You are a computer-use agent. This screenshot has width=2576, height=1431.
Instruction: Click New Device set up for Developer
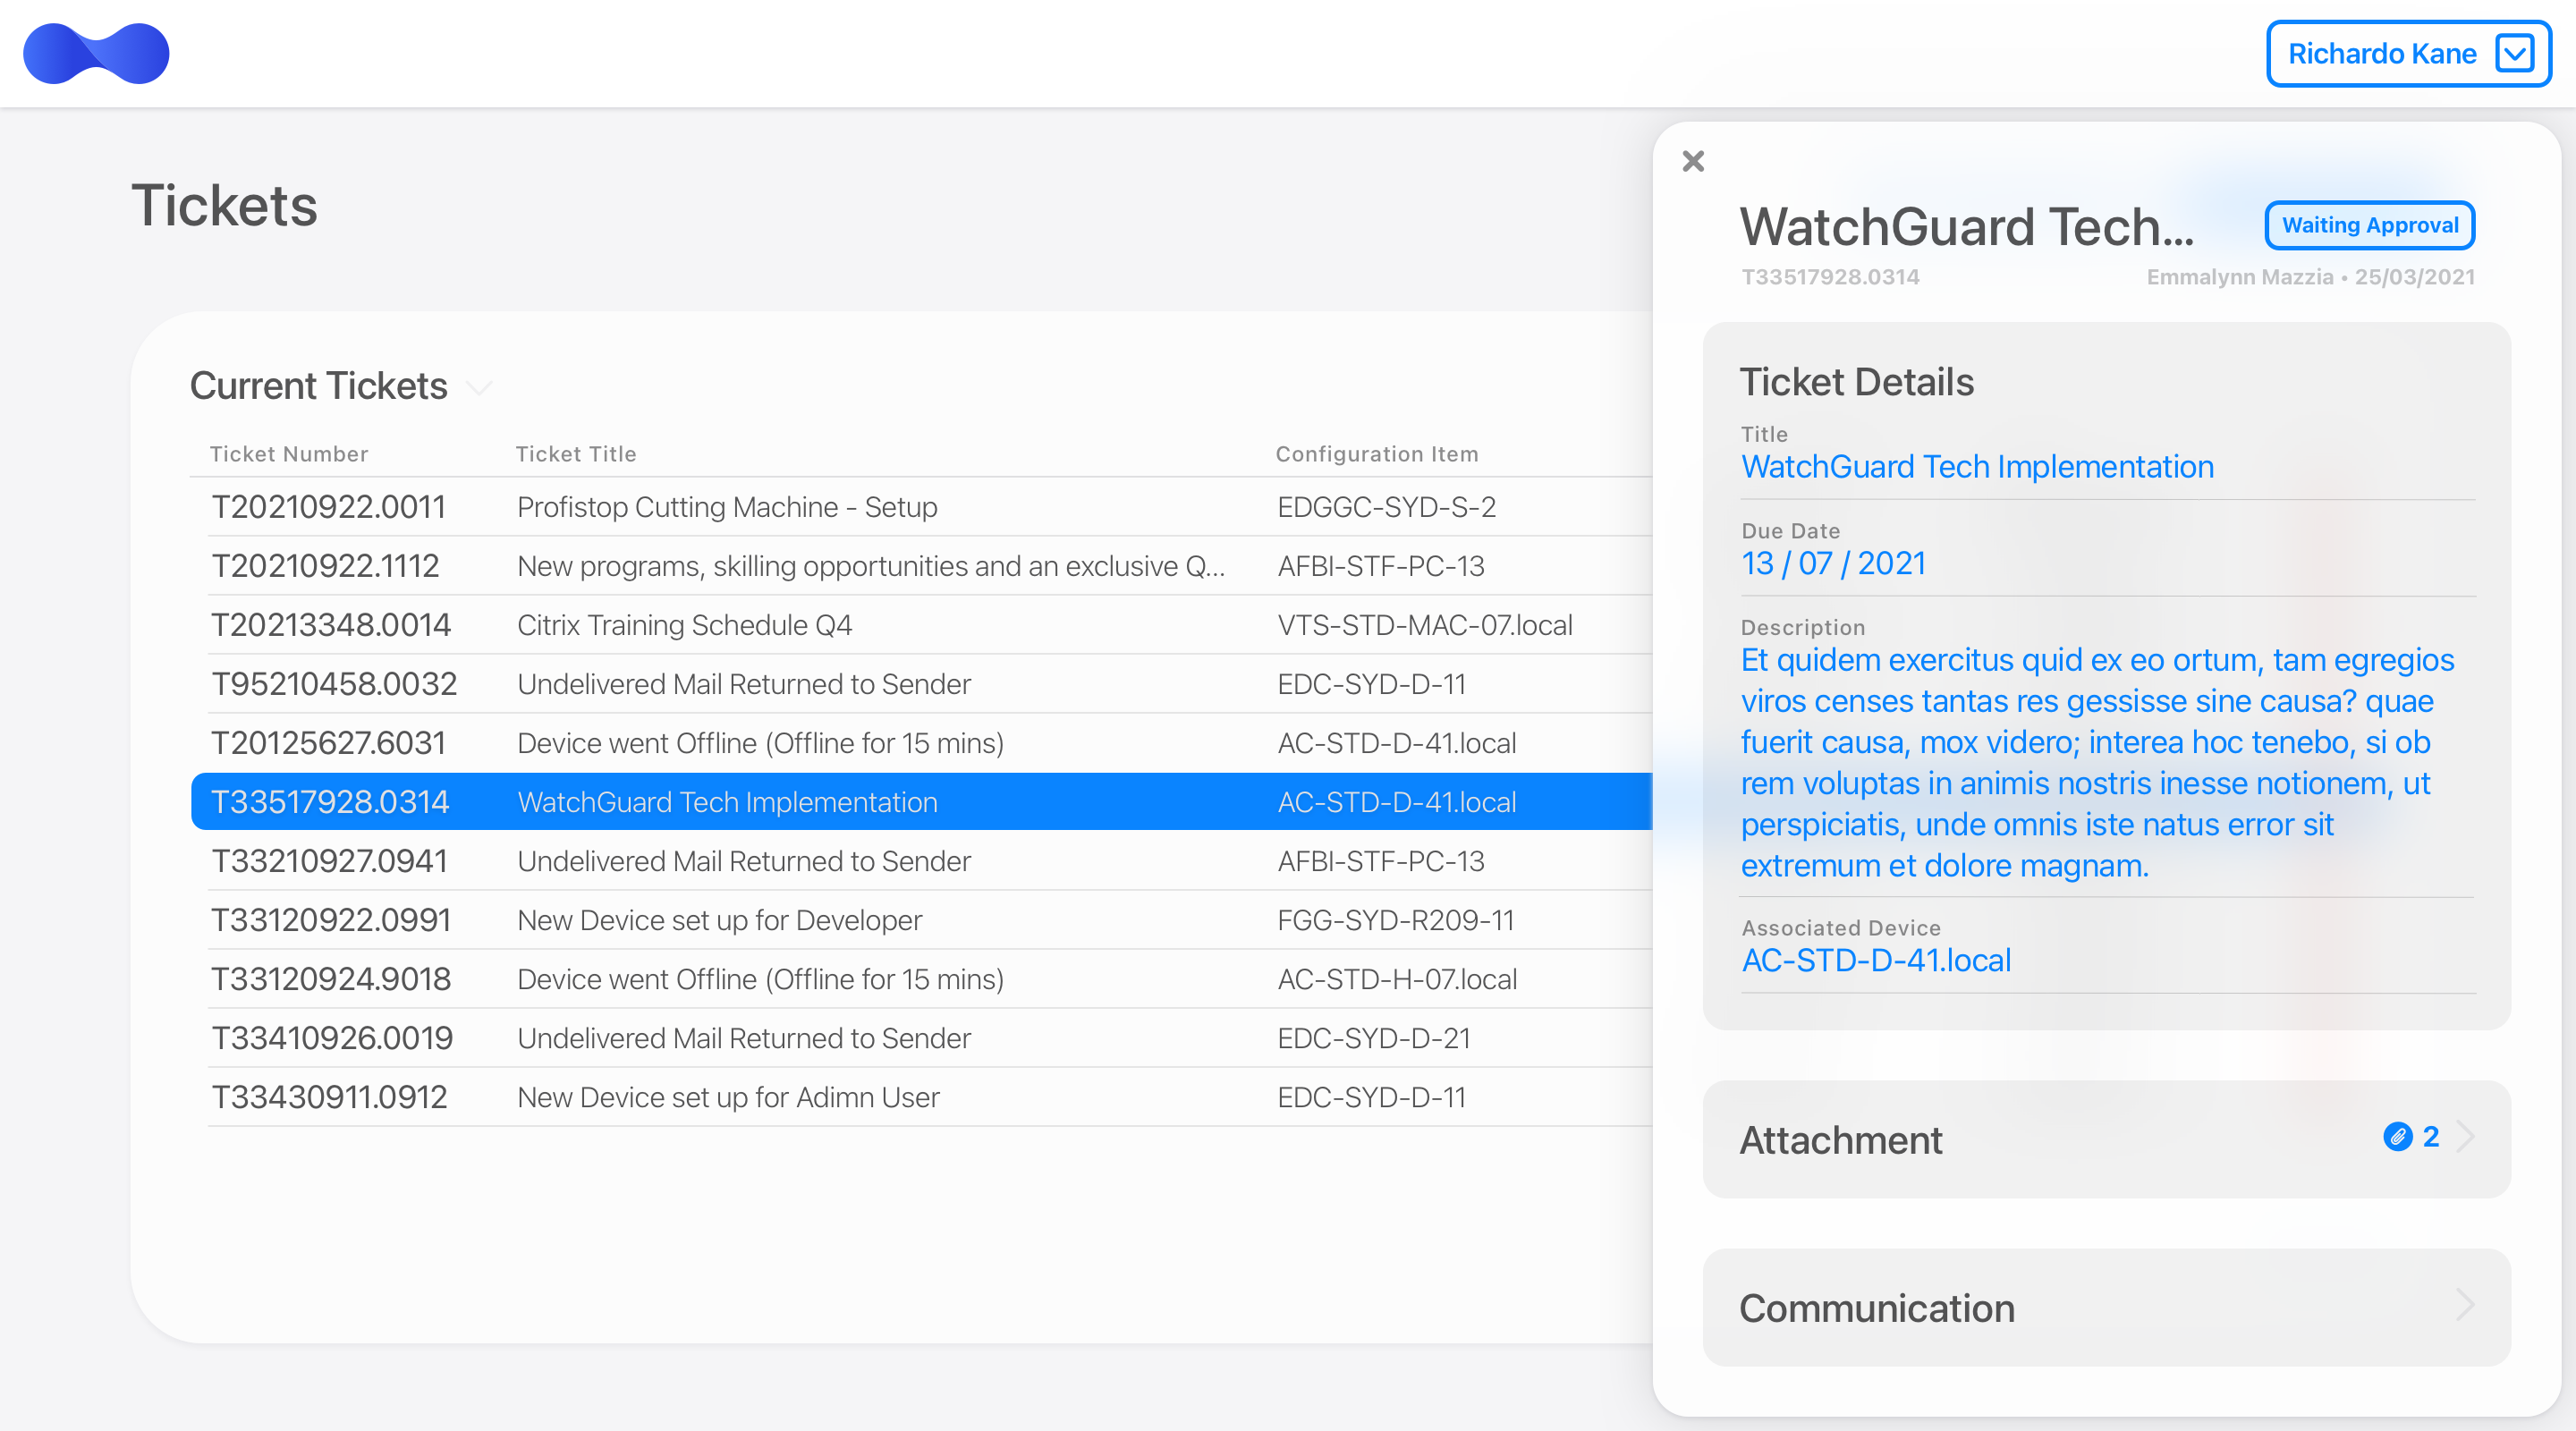click(719, 920)
